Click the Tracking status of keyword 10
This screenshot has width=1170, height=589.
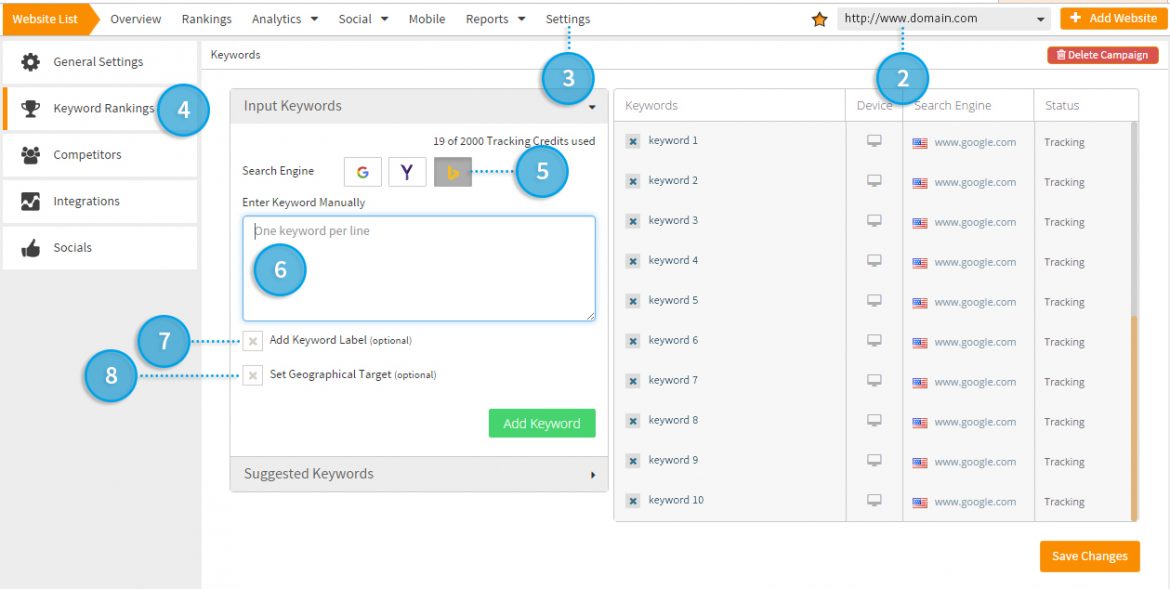(1064, 502)
